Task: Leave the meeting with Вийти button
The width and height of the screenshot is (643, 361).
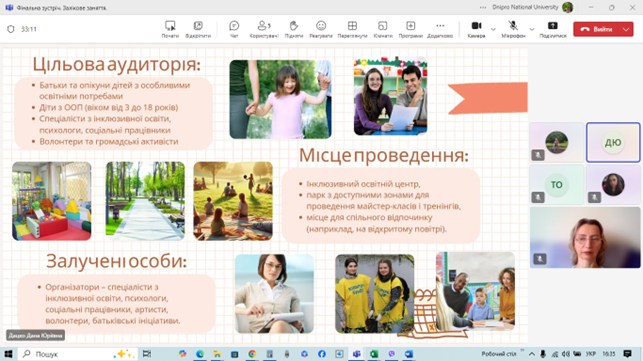Action: click(597, 29)
